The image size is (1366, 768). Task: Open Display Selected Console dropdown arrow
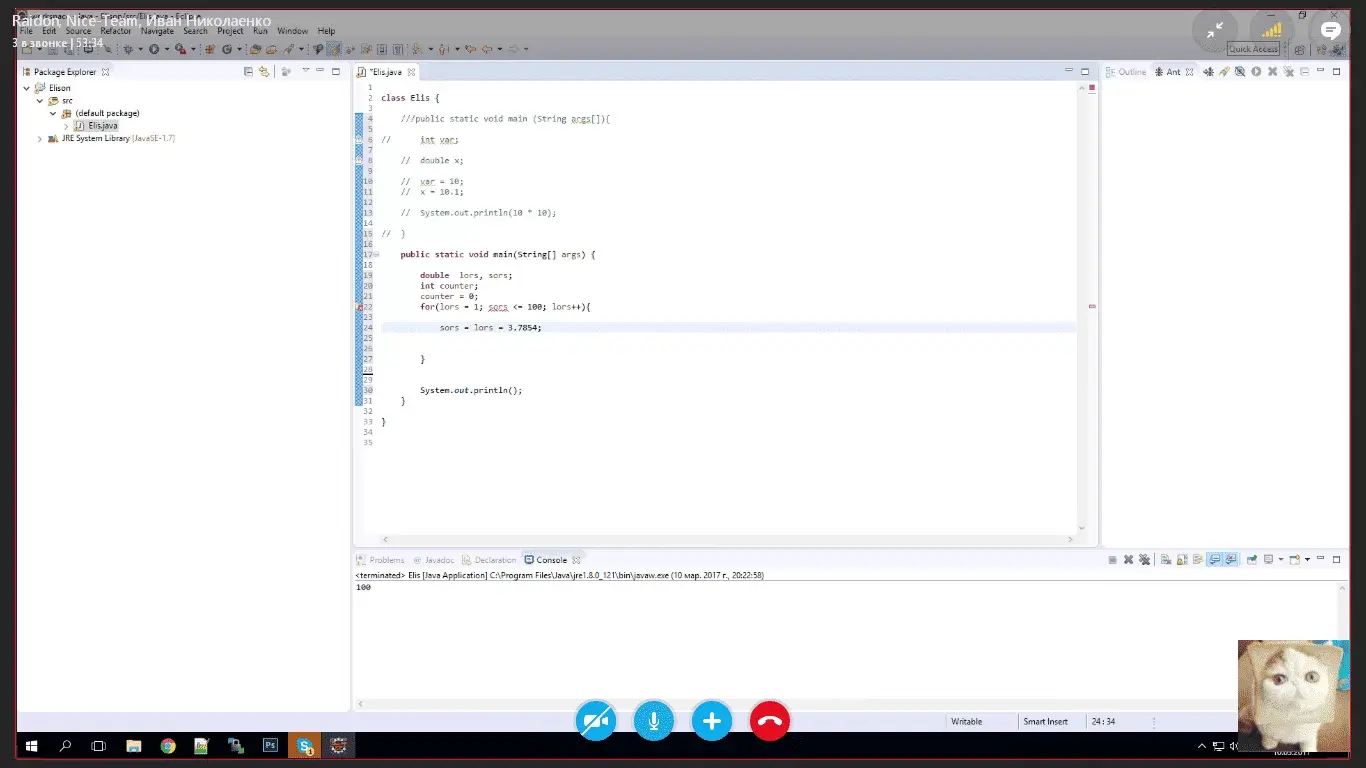pos(1281,560)
